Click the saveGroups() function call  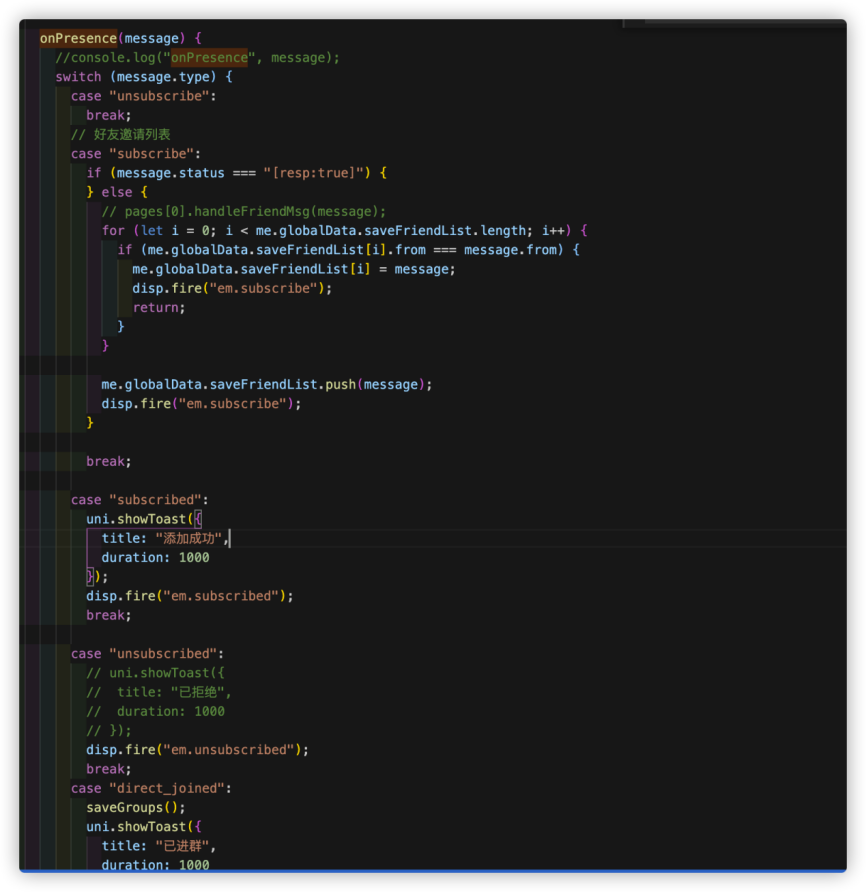(136, 807)
